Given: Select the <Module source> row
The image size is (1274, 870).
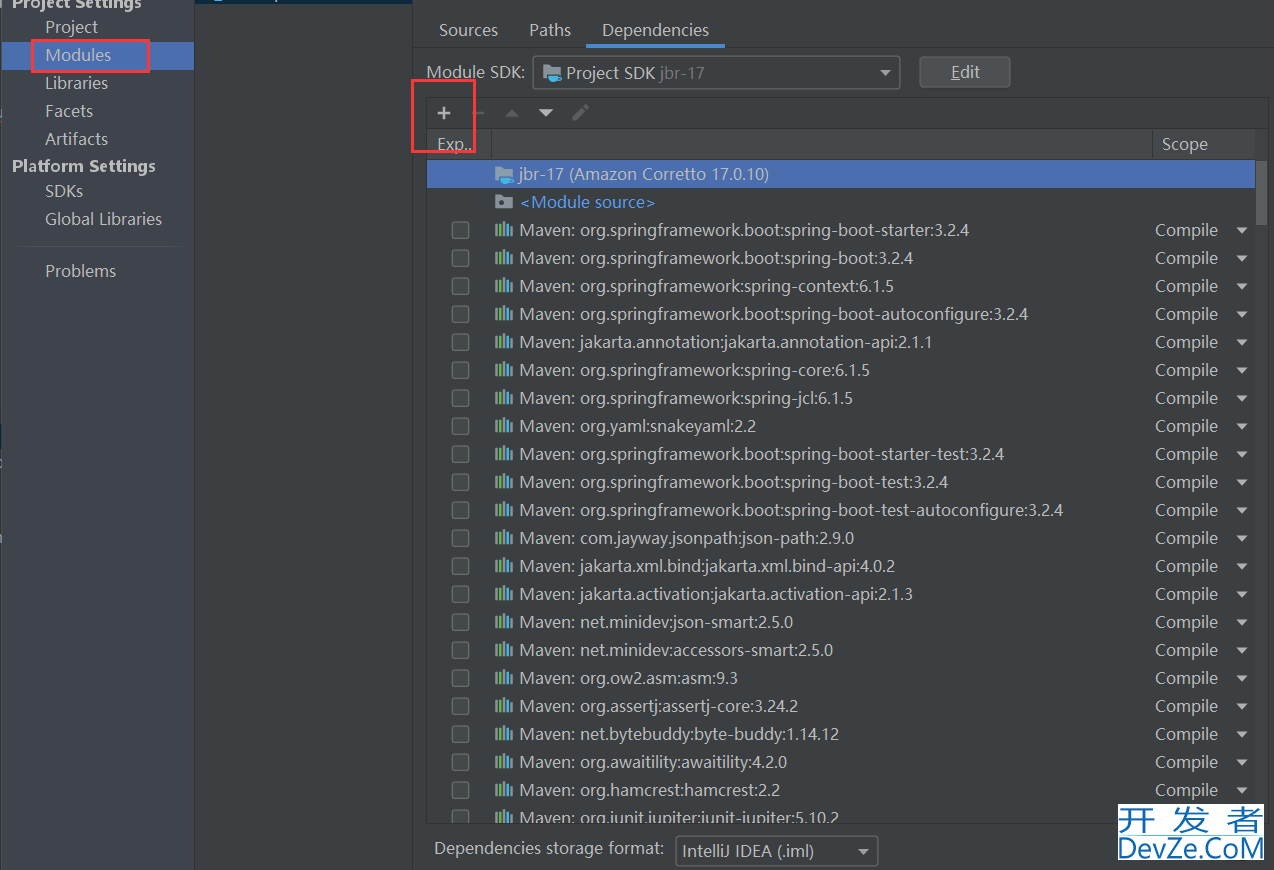Looking at the screenshot, I should [841, 202].
